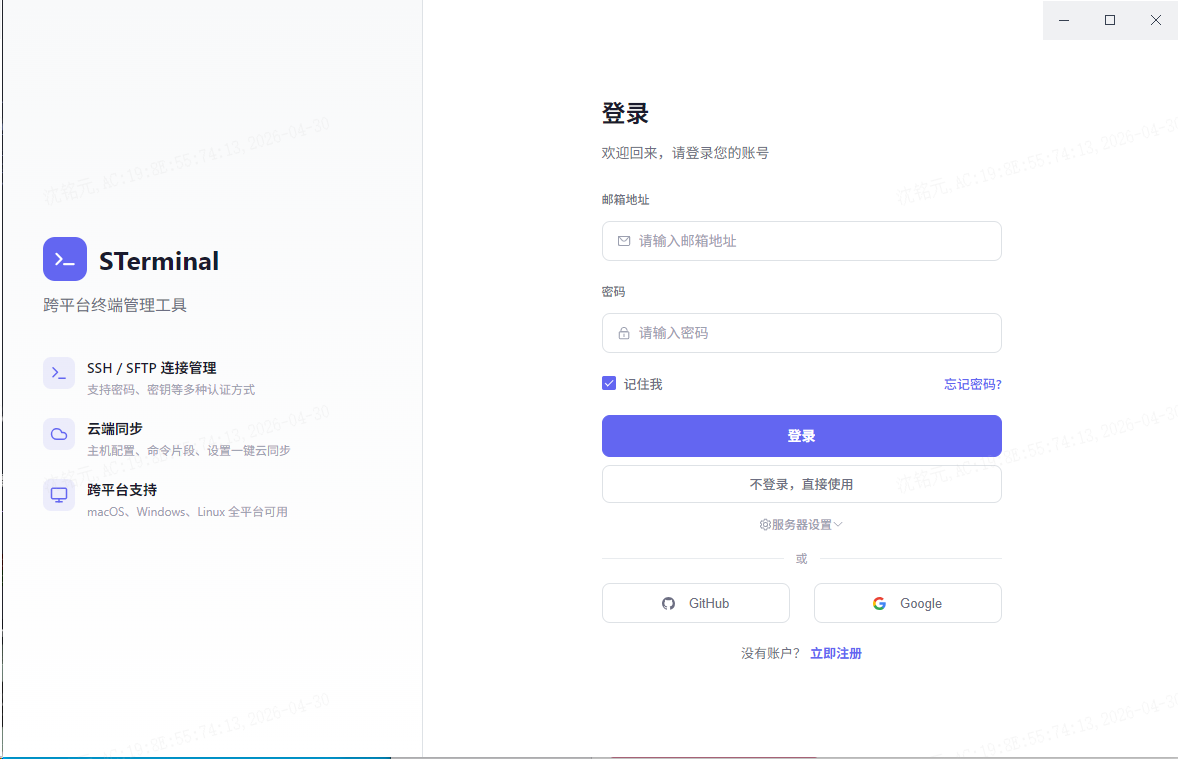
Task: Click the macOS、Windows、Linux 全平台可用 text
Action: pos(187,511)
